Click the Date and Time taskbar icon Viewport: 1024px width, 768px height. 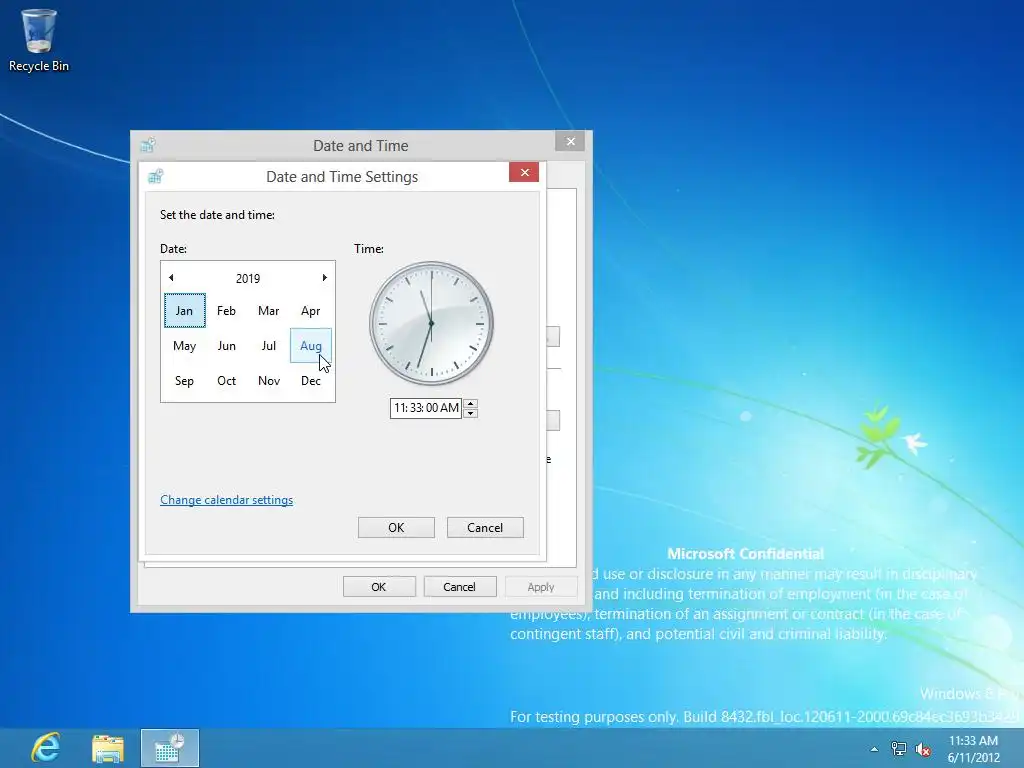170,748
